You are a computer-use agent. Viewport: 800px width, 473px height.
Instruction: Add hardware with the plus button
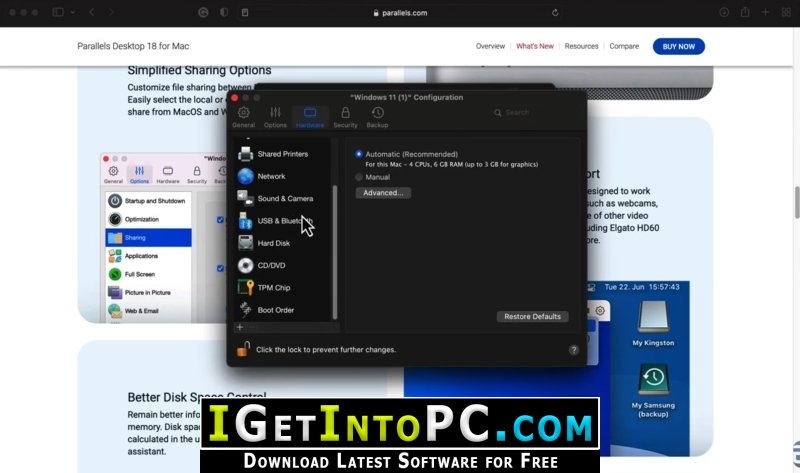pos(240,327)
